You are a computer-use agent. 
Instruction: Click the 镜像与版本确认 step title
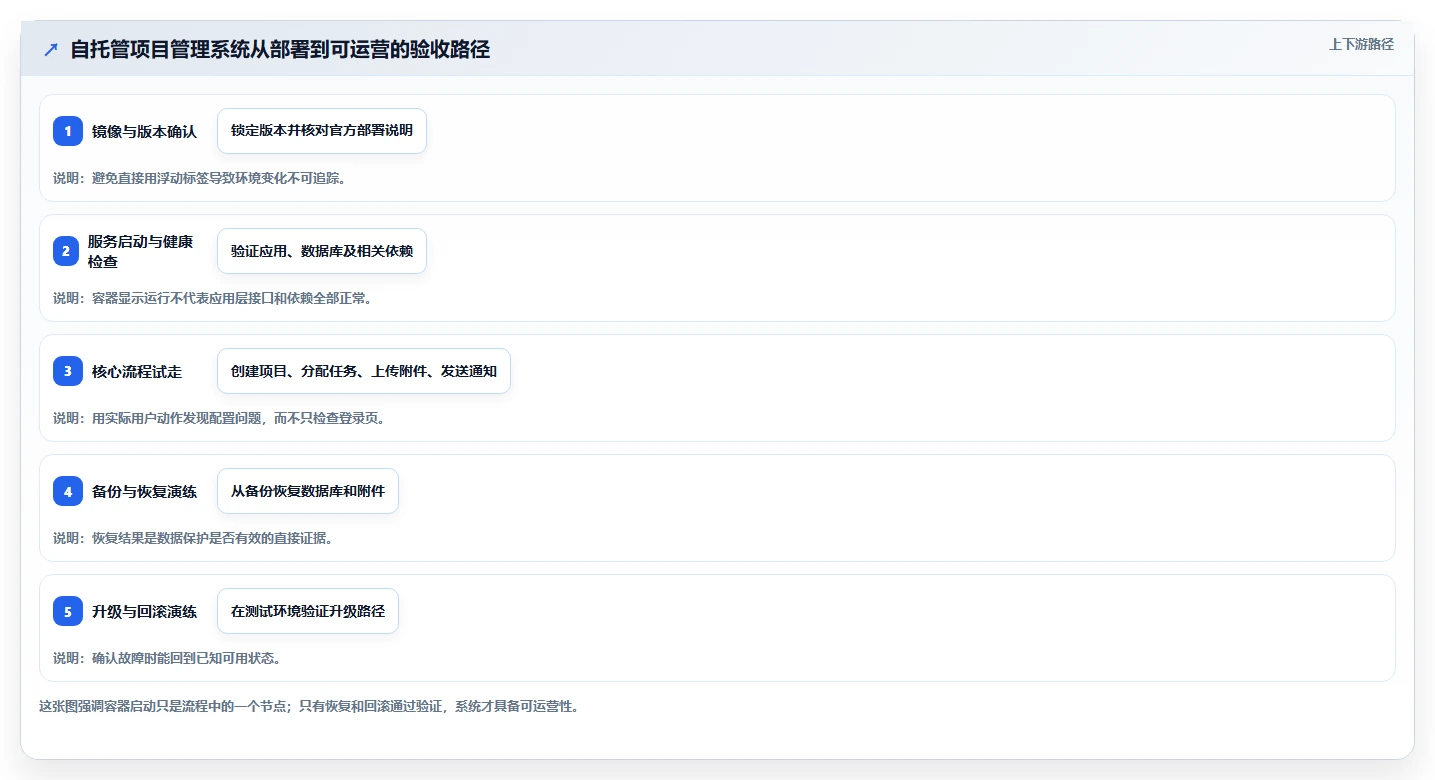tap(144, 131)
